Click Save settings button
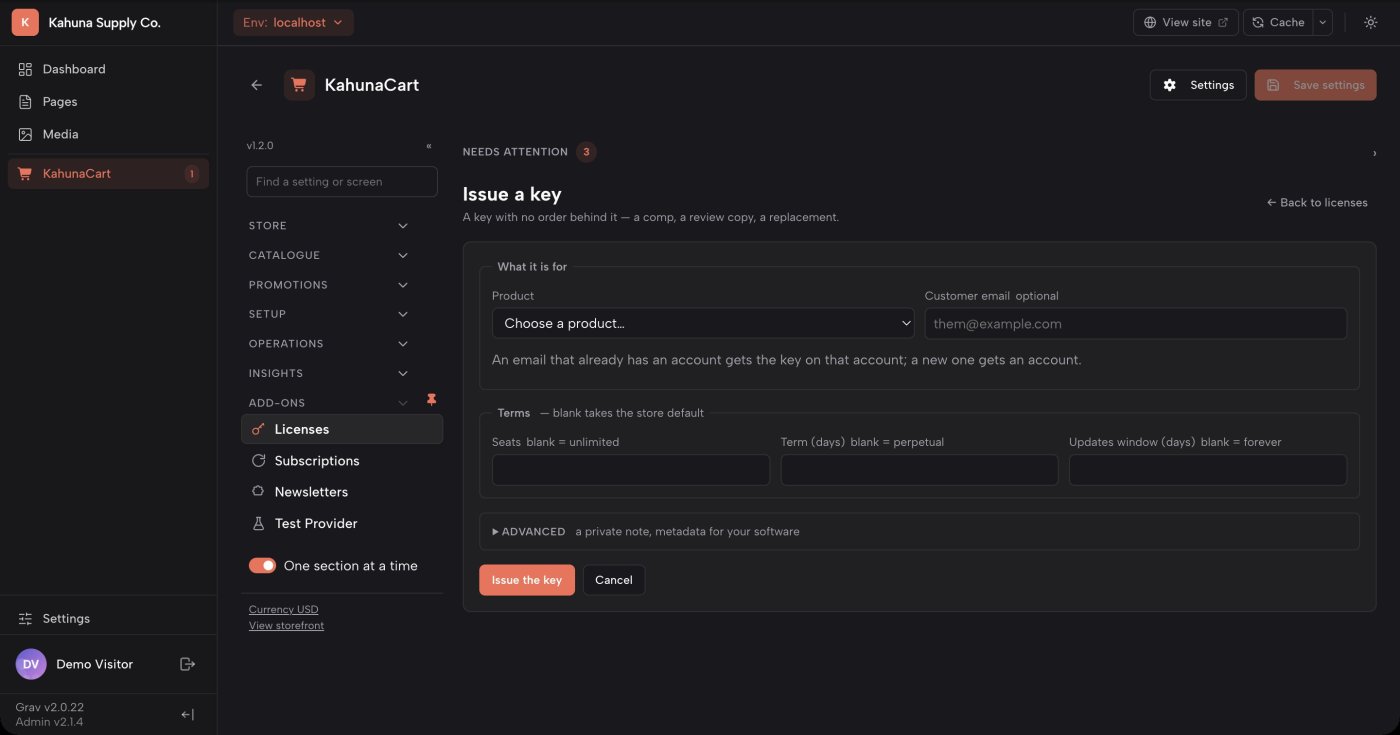Viewport: 1400px width, 735px height. pos(1315,85)
